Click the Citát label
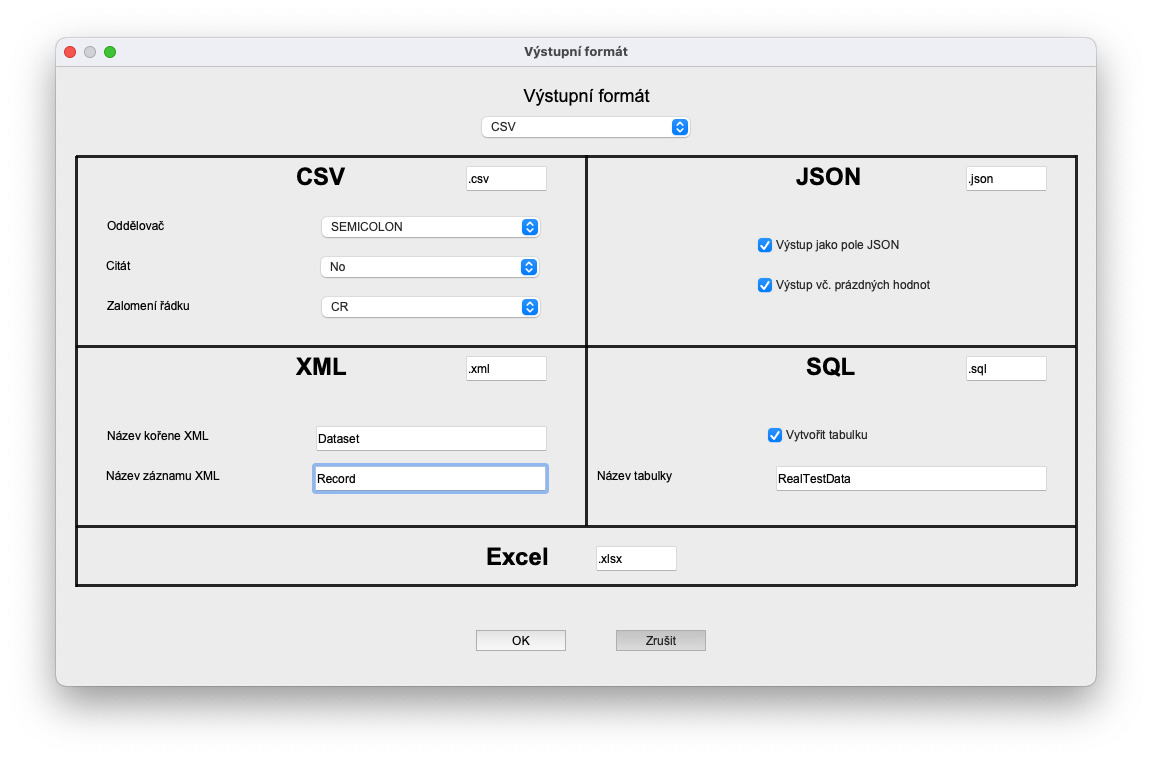Screen dimensions: 1152x760 118,265
